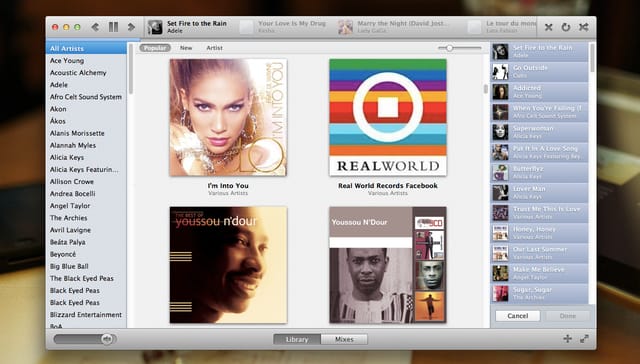
Task: Pause the currently playing song
Action: [113, 27]
